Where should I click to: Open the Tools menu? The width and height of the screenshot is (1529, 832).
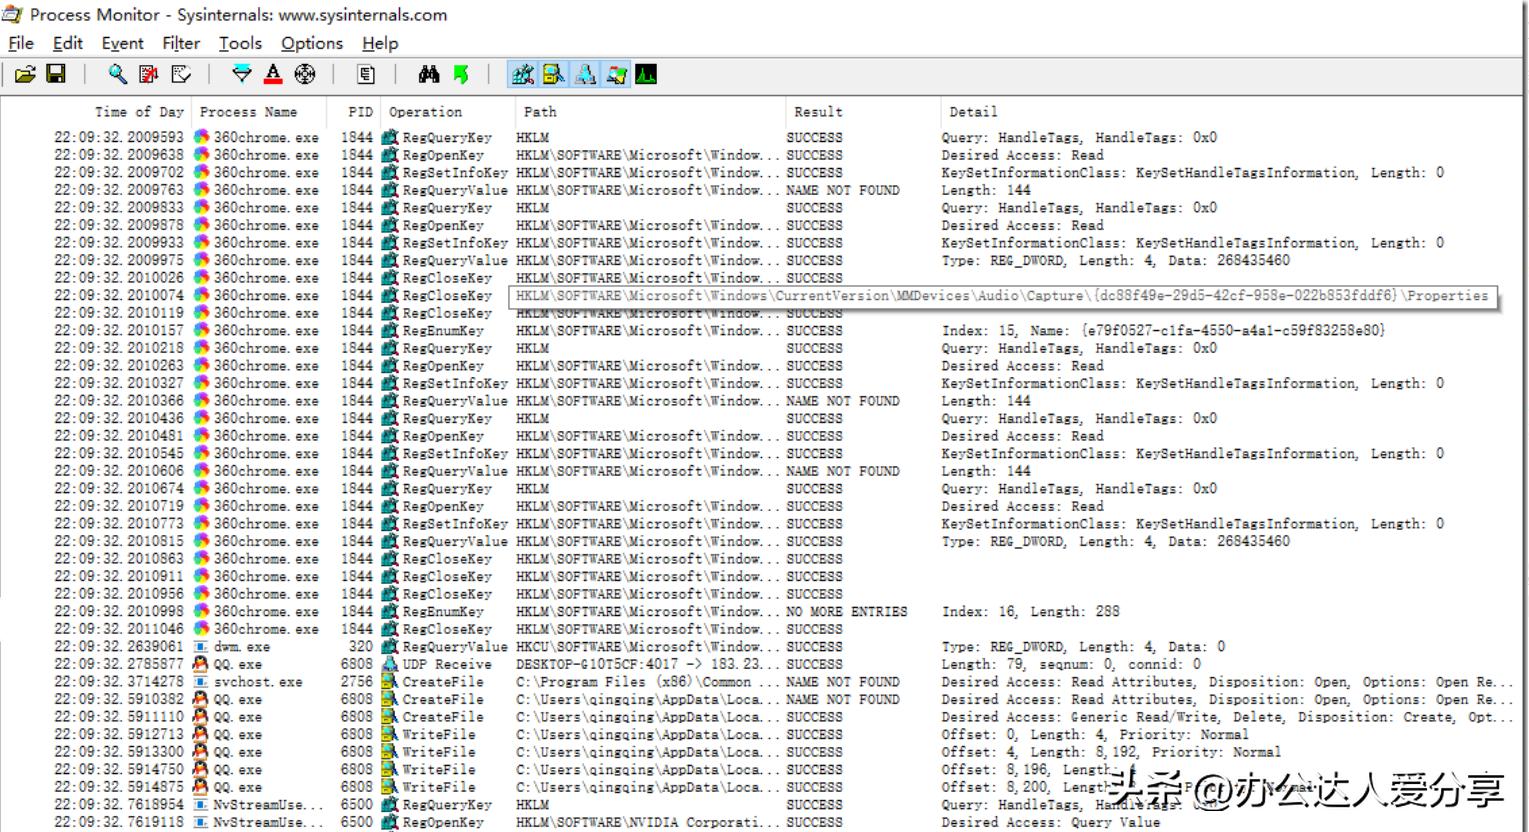pos(240,43)
